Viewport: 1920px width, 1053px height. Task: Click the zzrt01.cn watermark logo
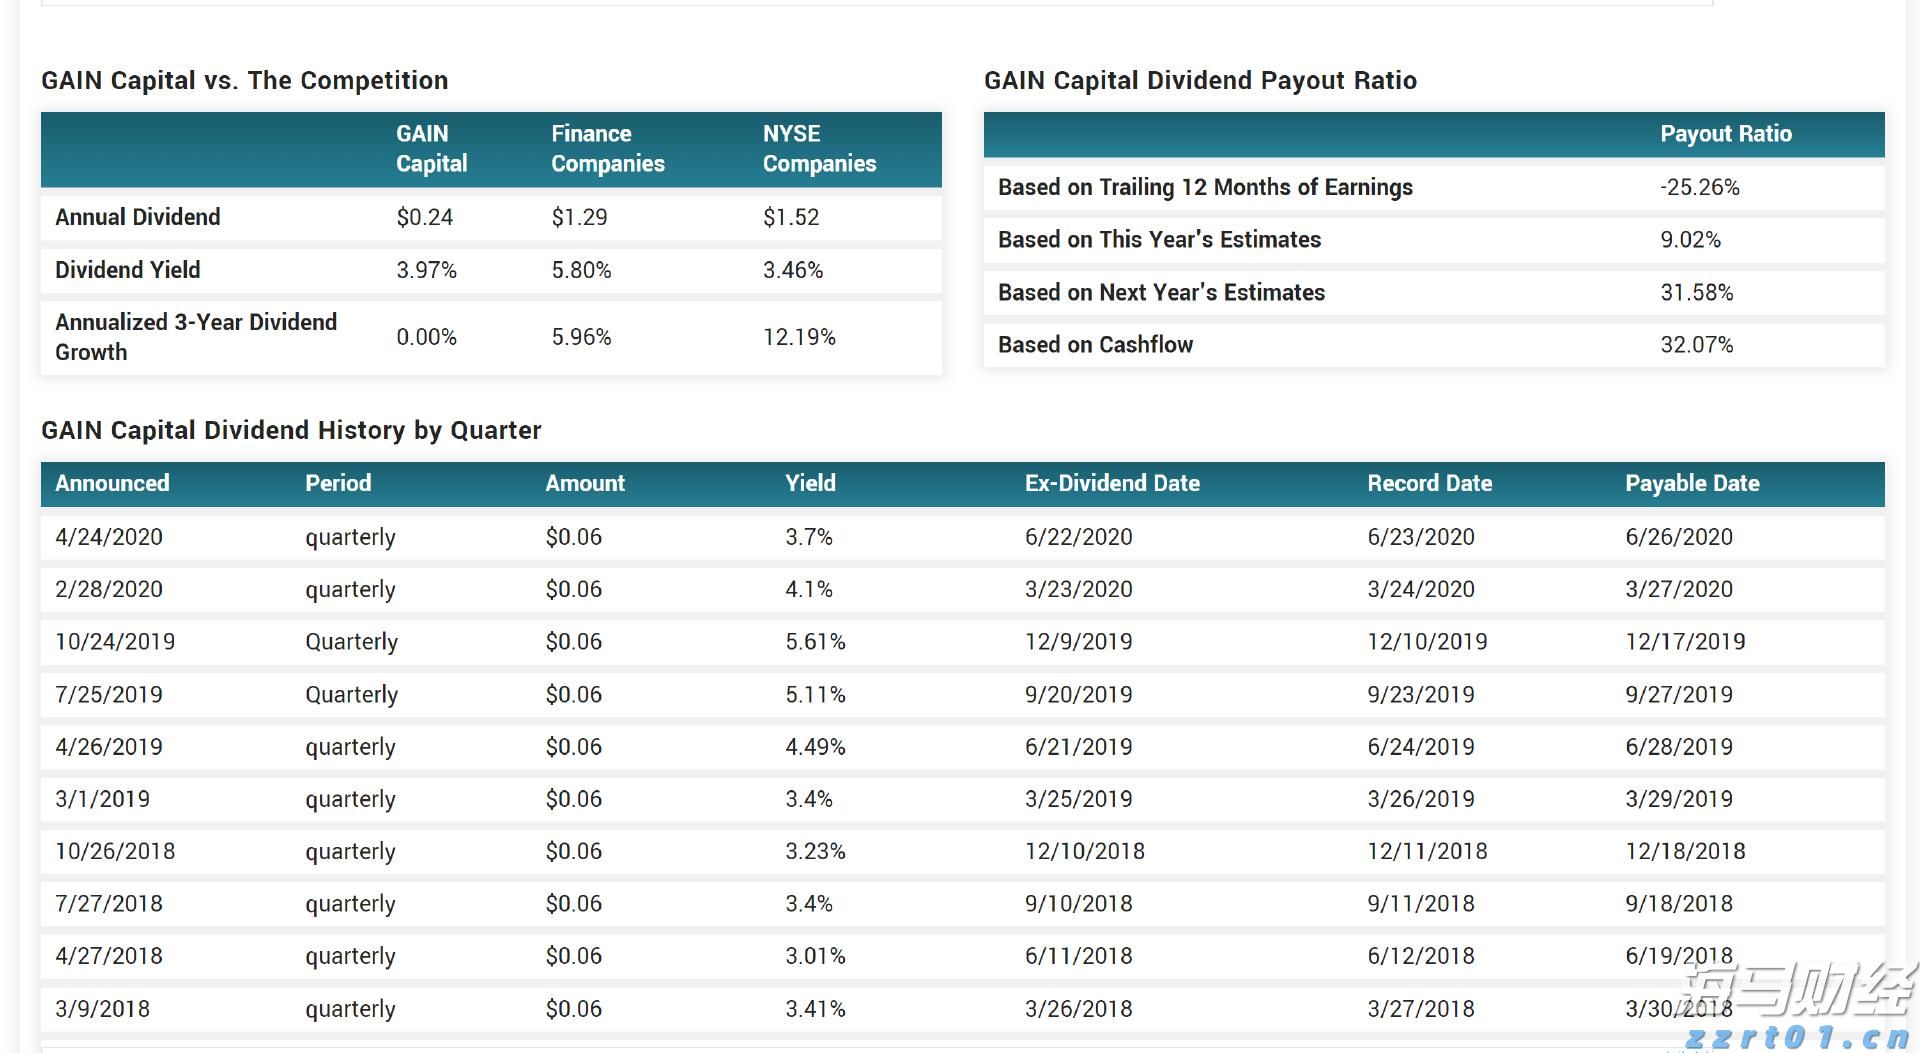pos(1797,1008)
